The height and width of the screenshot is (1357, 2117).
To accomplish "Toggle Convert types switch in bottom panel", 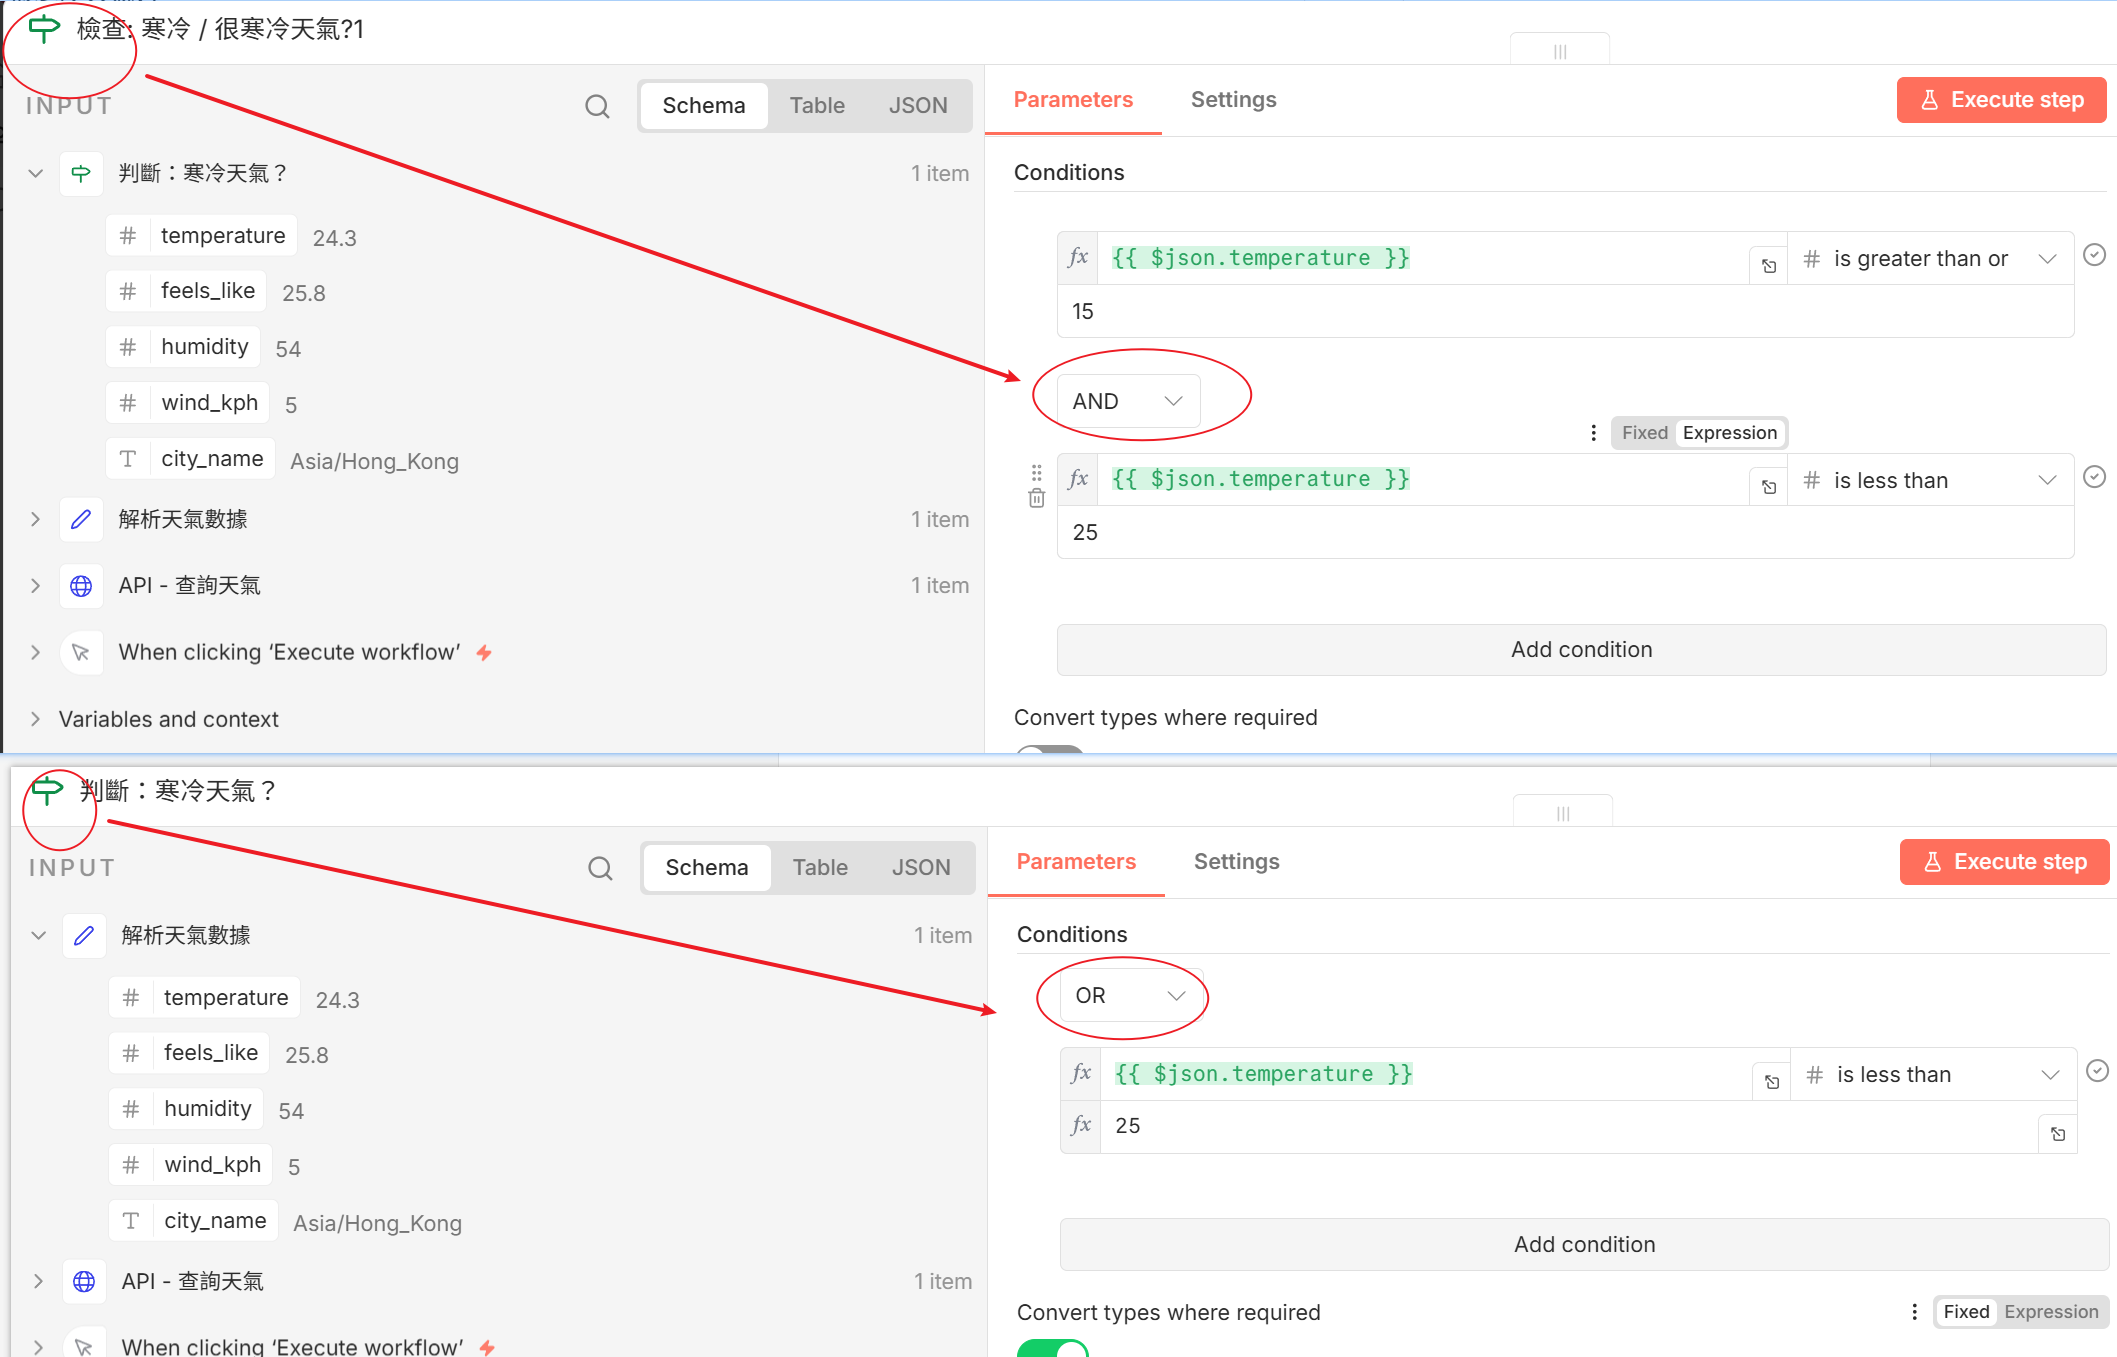I will 1052,1348.
